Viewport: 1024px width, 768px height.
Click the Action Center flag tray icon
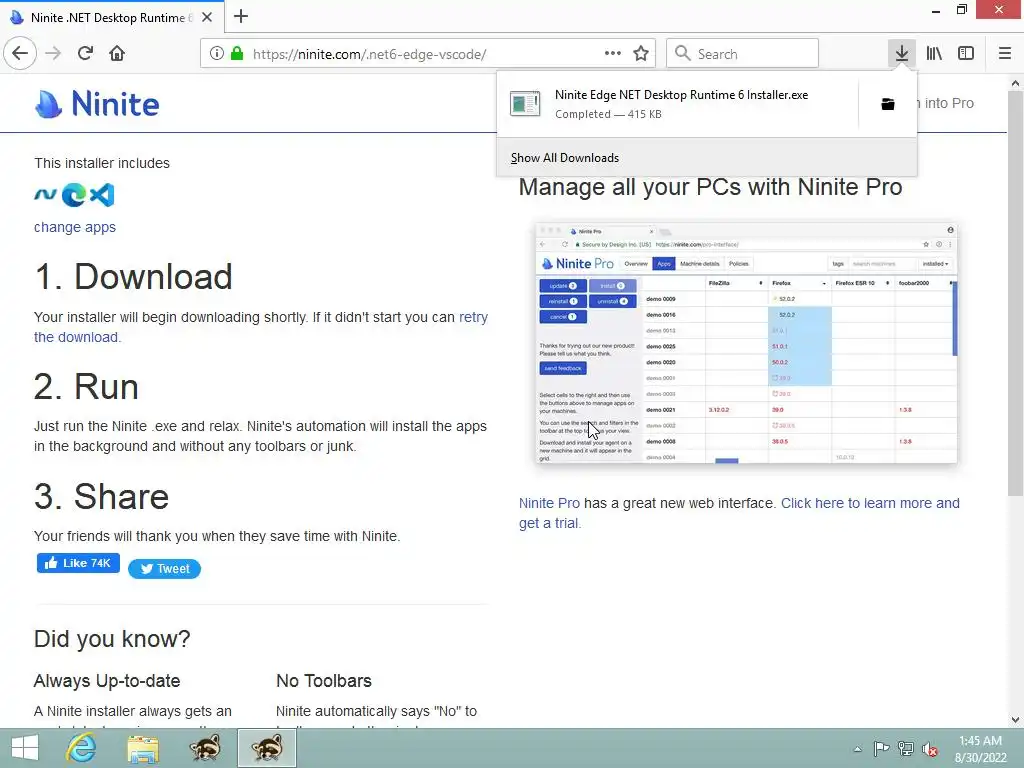pyautogui.click(x=881, y=749)
